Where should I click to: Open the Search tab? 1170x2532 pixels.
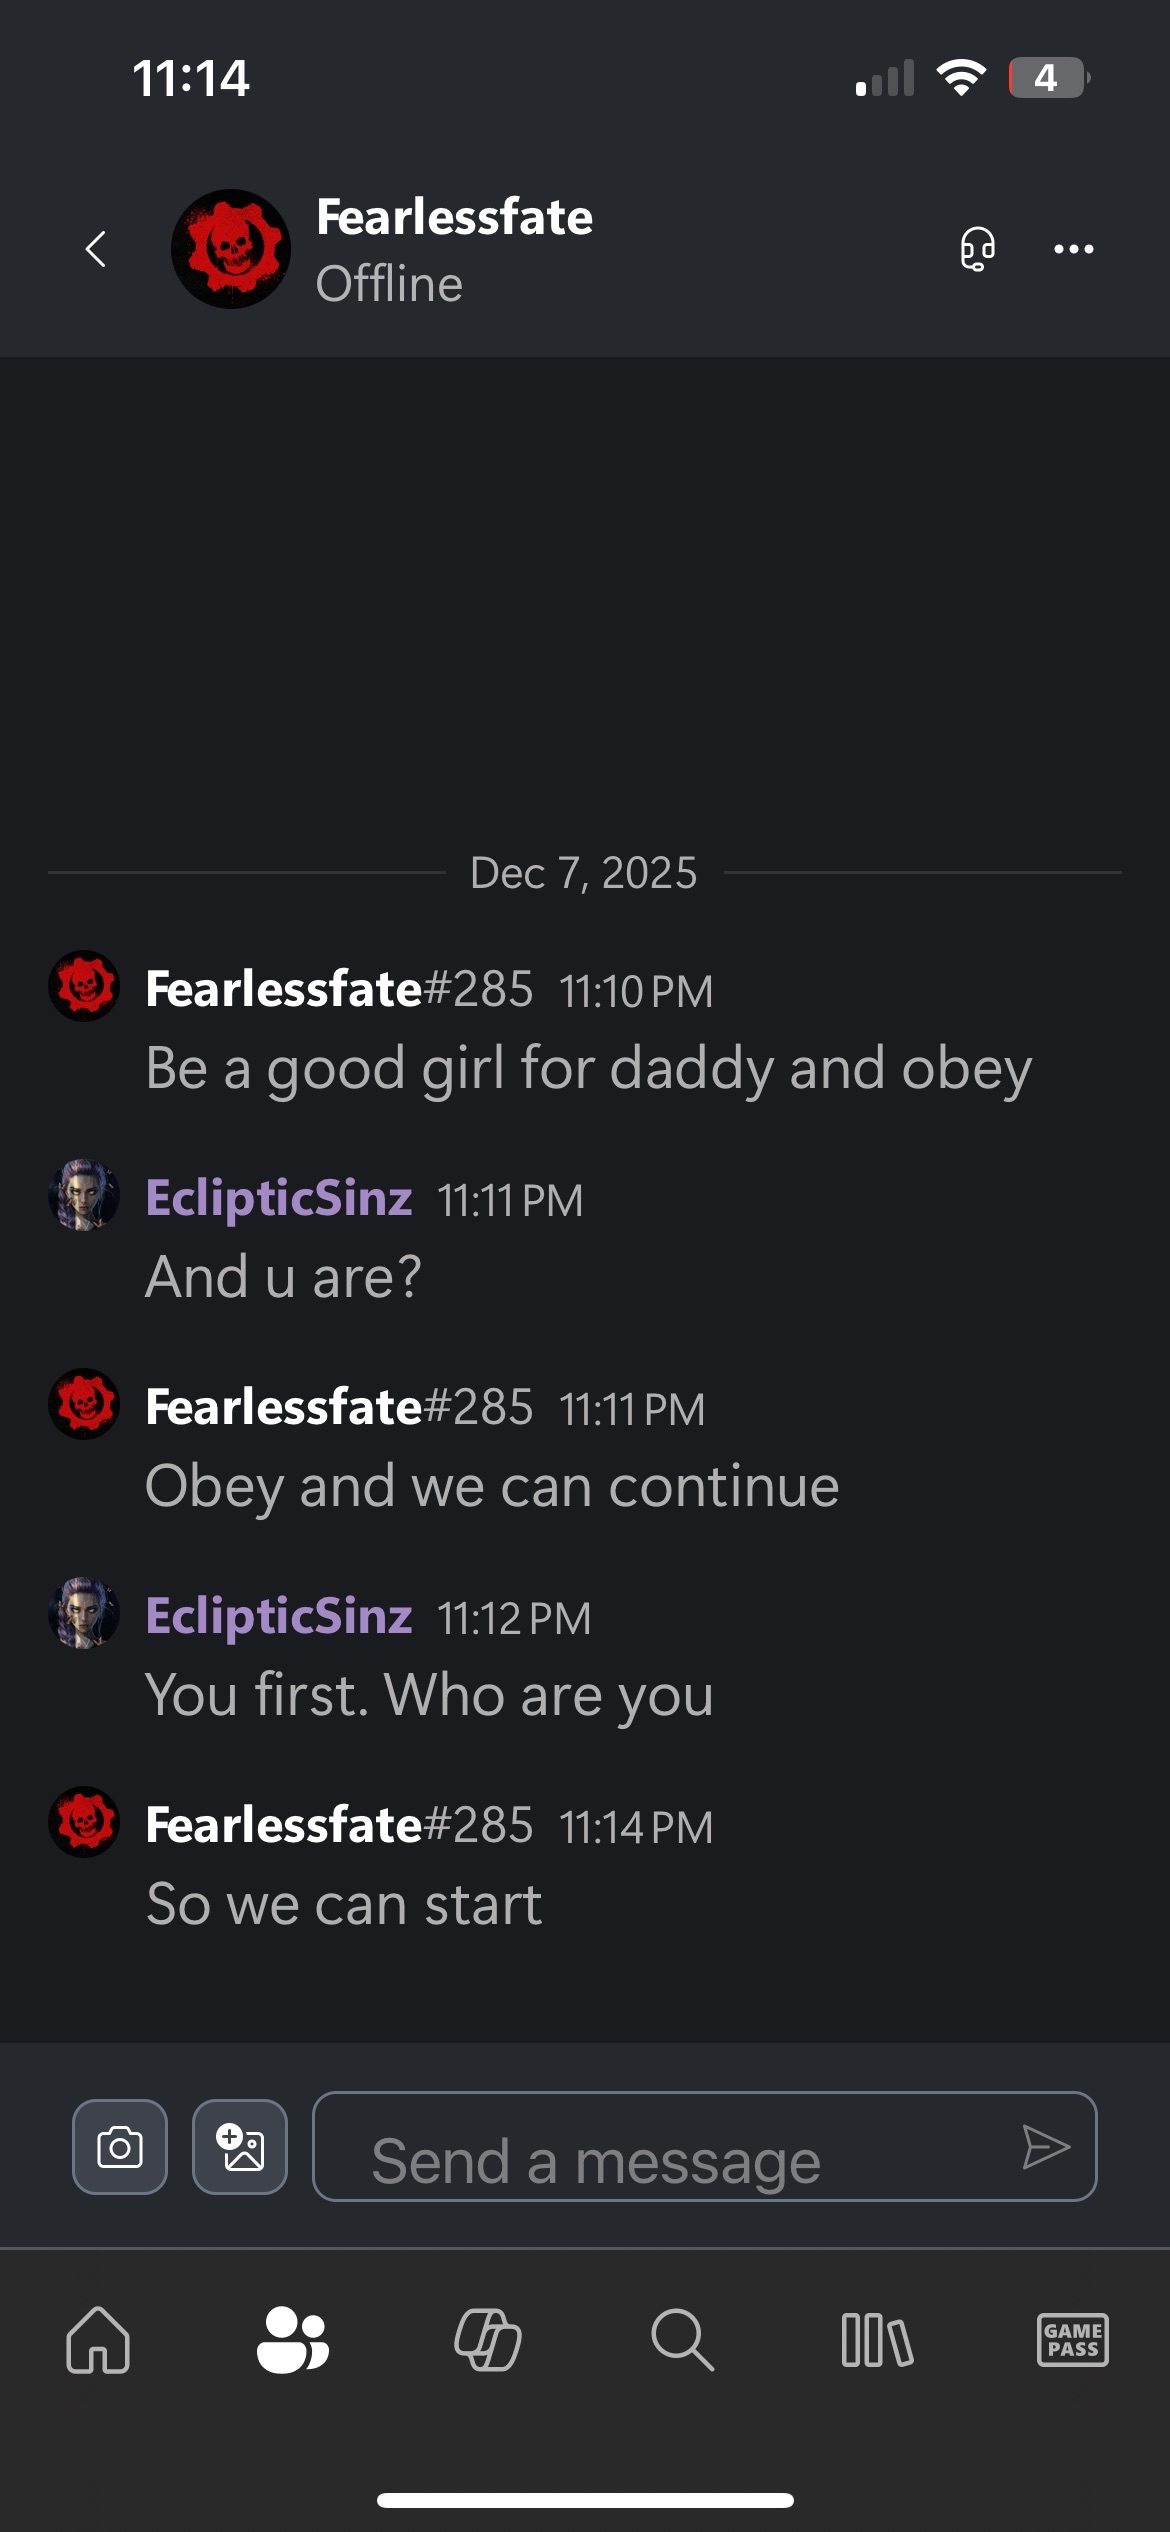682,2340
